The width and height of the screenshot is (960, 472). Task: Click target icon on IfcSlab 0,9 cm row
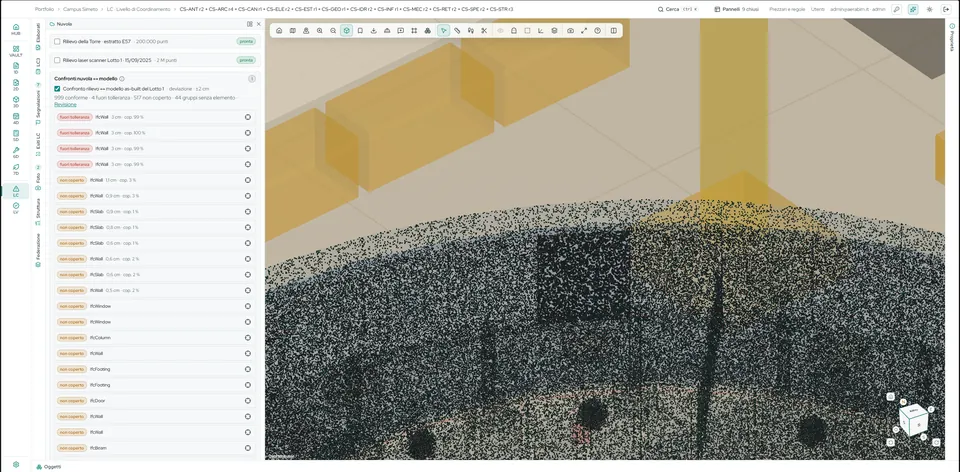click(x=248, y=212)
